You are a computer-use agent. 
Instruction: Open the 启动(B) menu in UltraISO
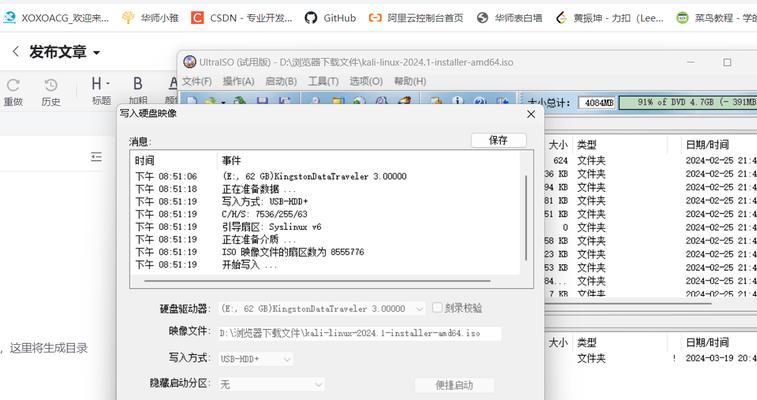point(281,81)
